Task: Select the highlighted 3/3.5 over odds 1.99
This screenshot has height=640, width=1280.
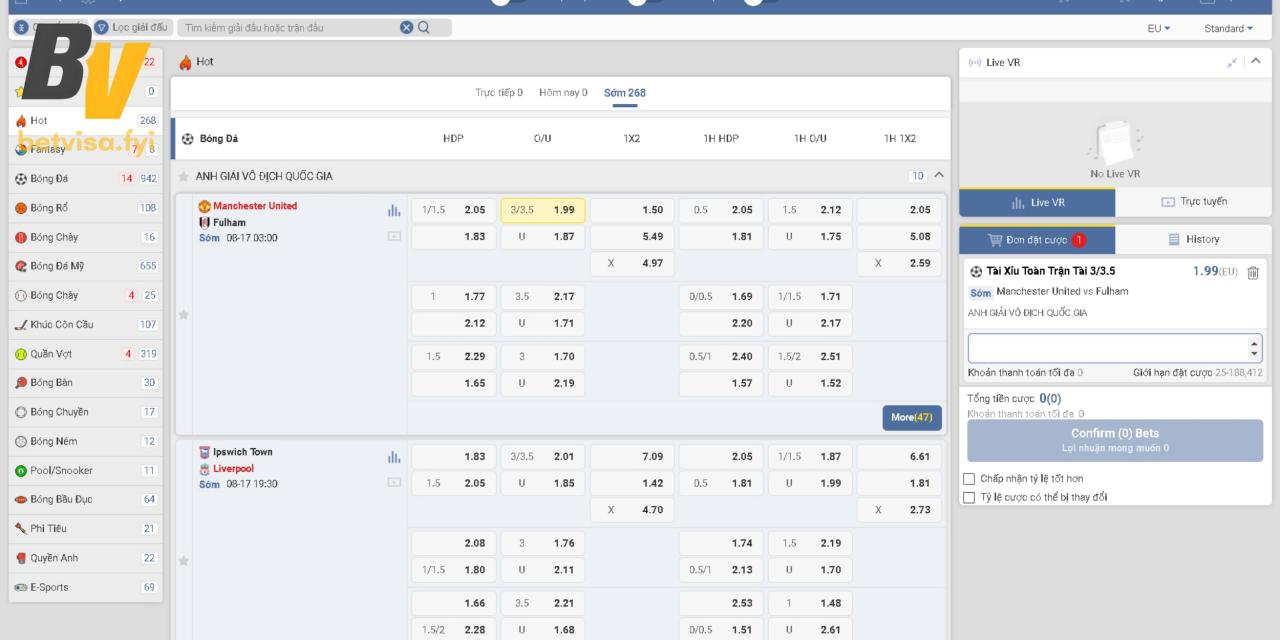Action: pyautogui.click(x=543, y=210)
